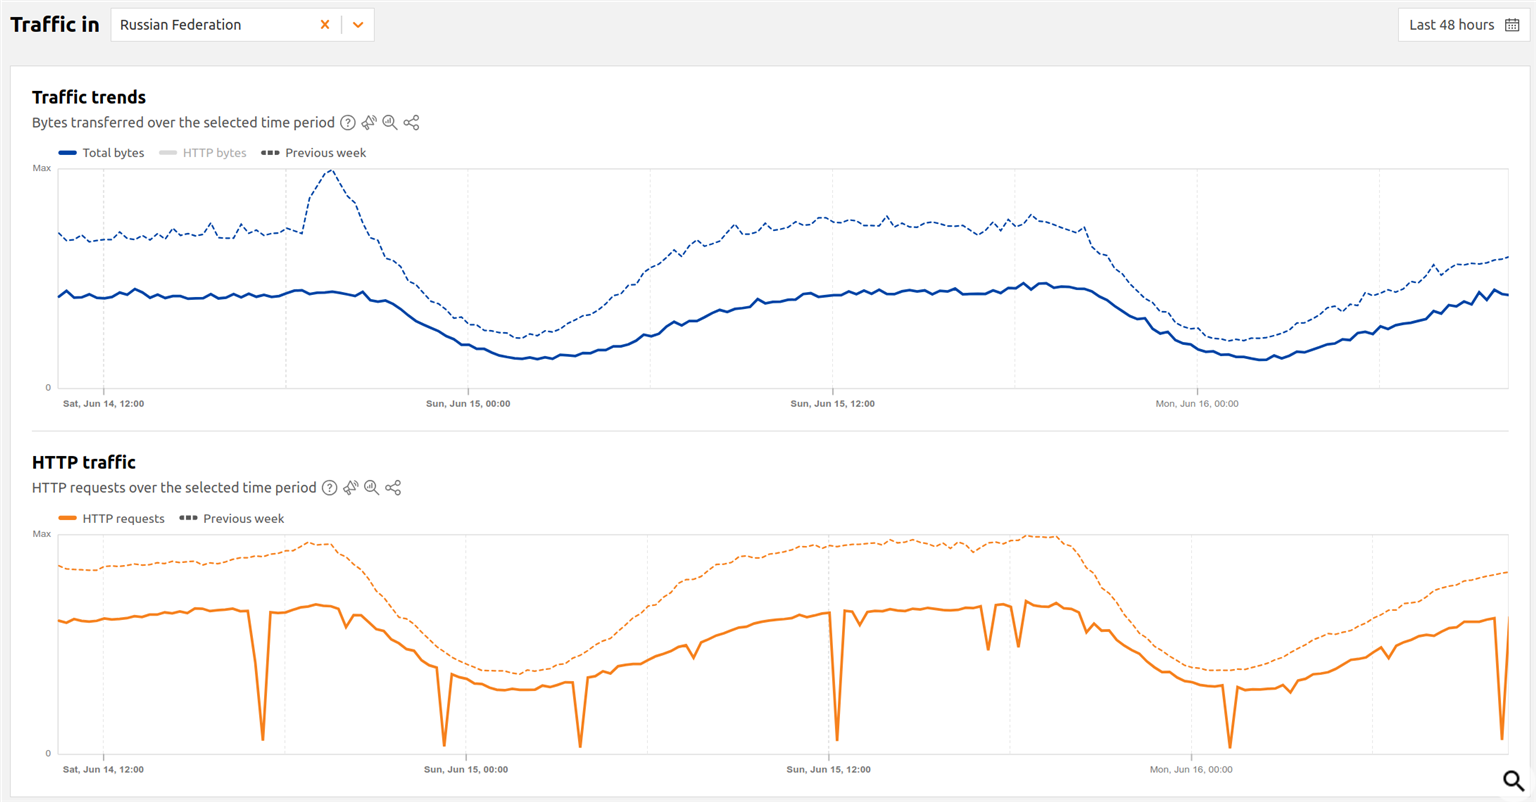This screenshot has height=802, width=1536.
Task: Click the Russian Federation location field
Action: point(210,25)
